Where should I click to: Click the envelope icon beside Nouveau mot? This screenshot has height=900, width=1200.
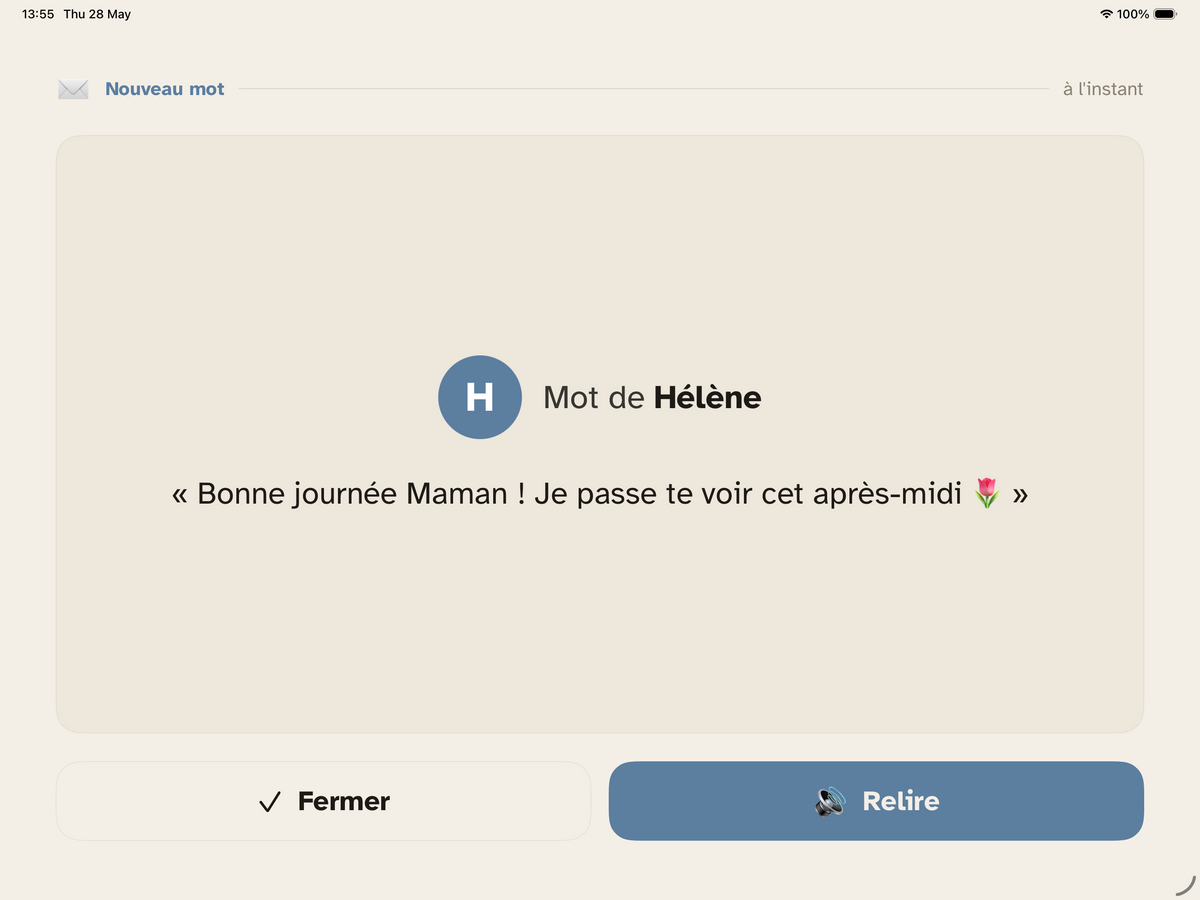click(73, 89)
